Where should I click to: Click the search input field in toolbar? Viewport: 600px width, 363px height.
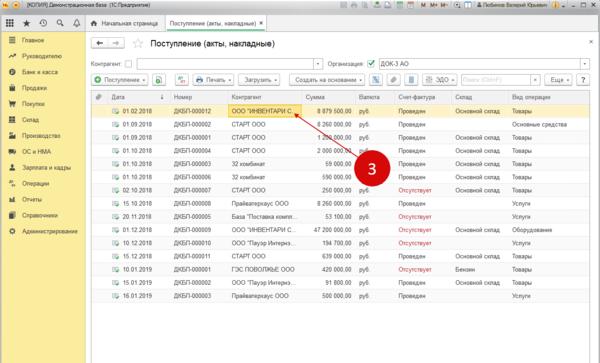(x=496, y=80)
